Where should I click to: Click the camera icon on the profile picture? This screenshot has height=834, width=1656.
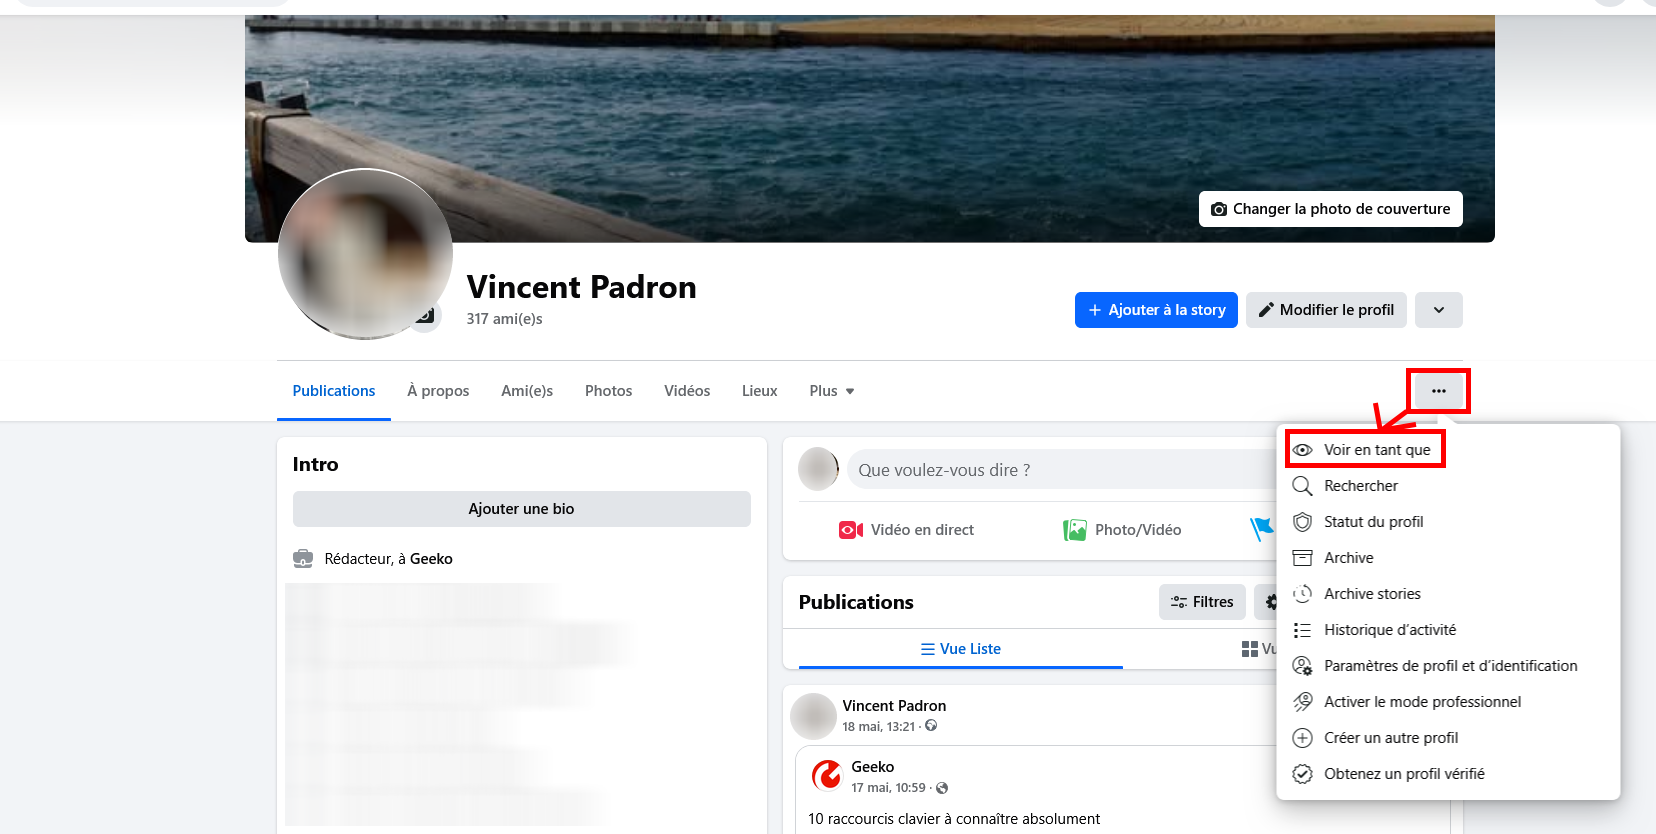425,316
